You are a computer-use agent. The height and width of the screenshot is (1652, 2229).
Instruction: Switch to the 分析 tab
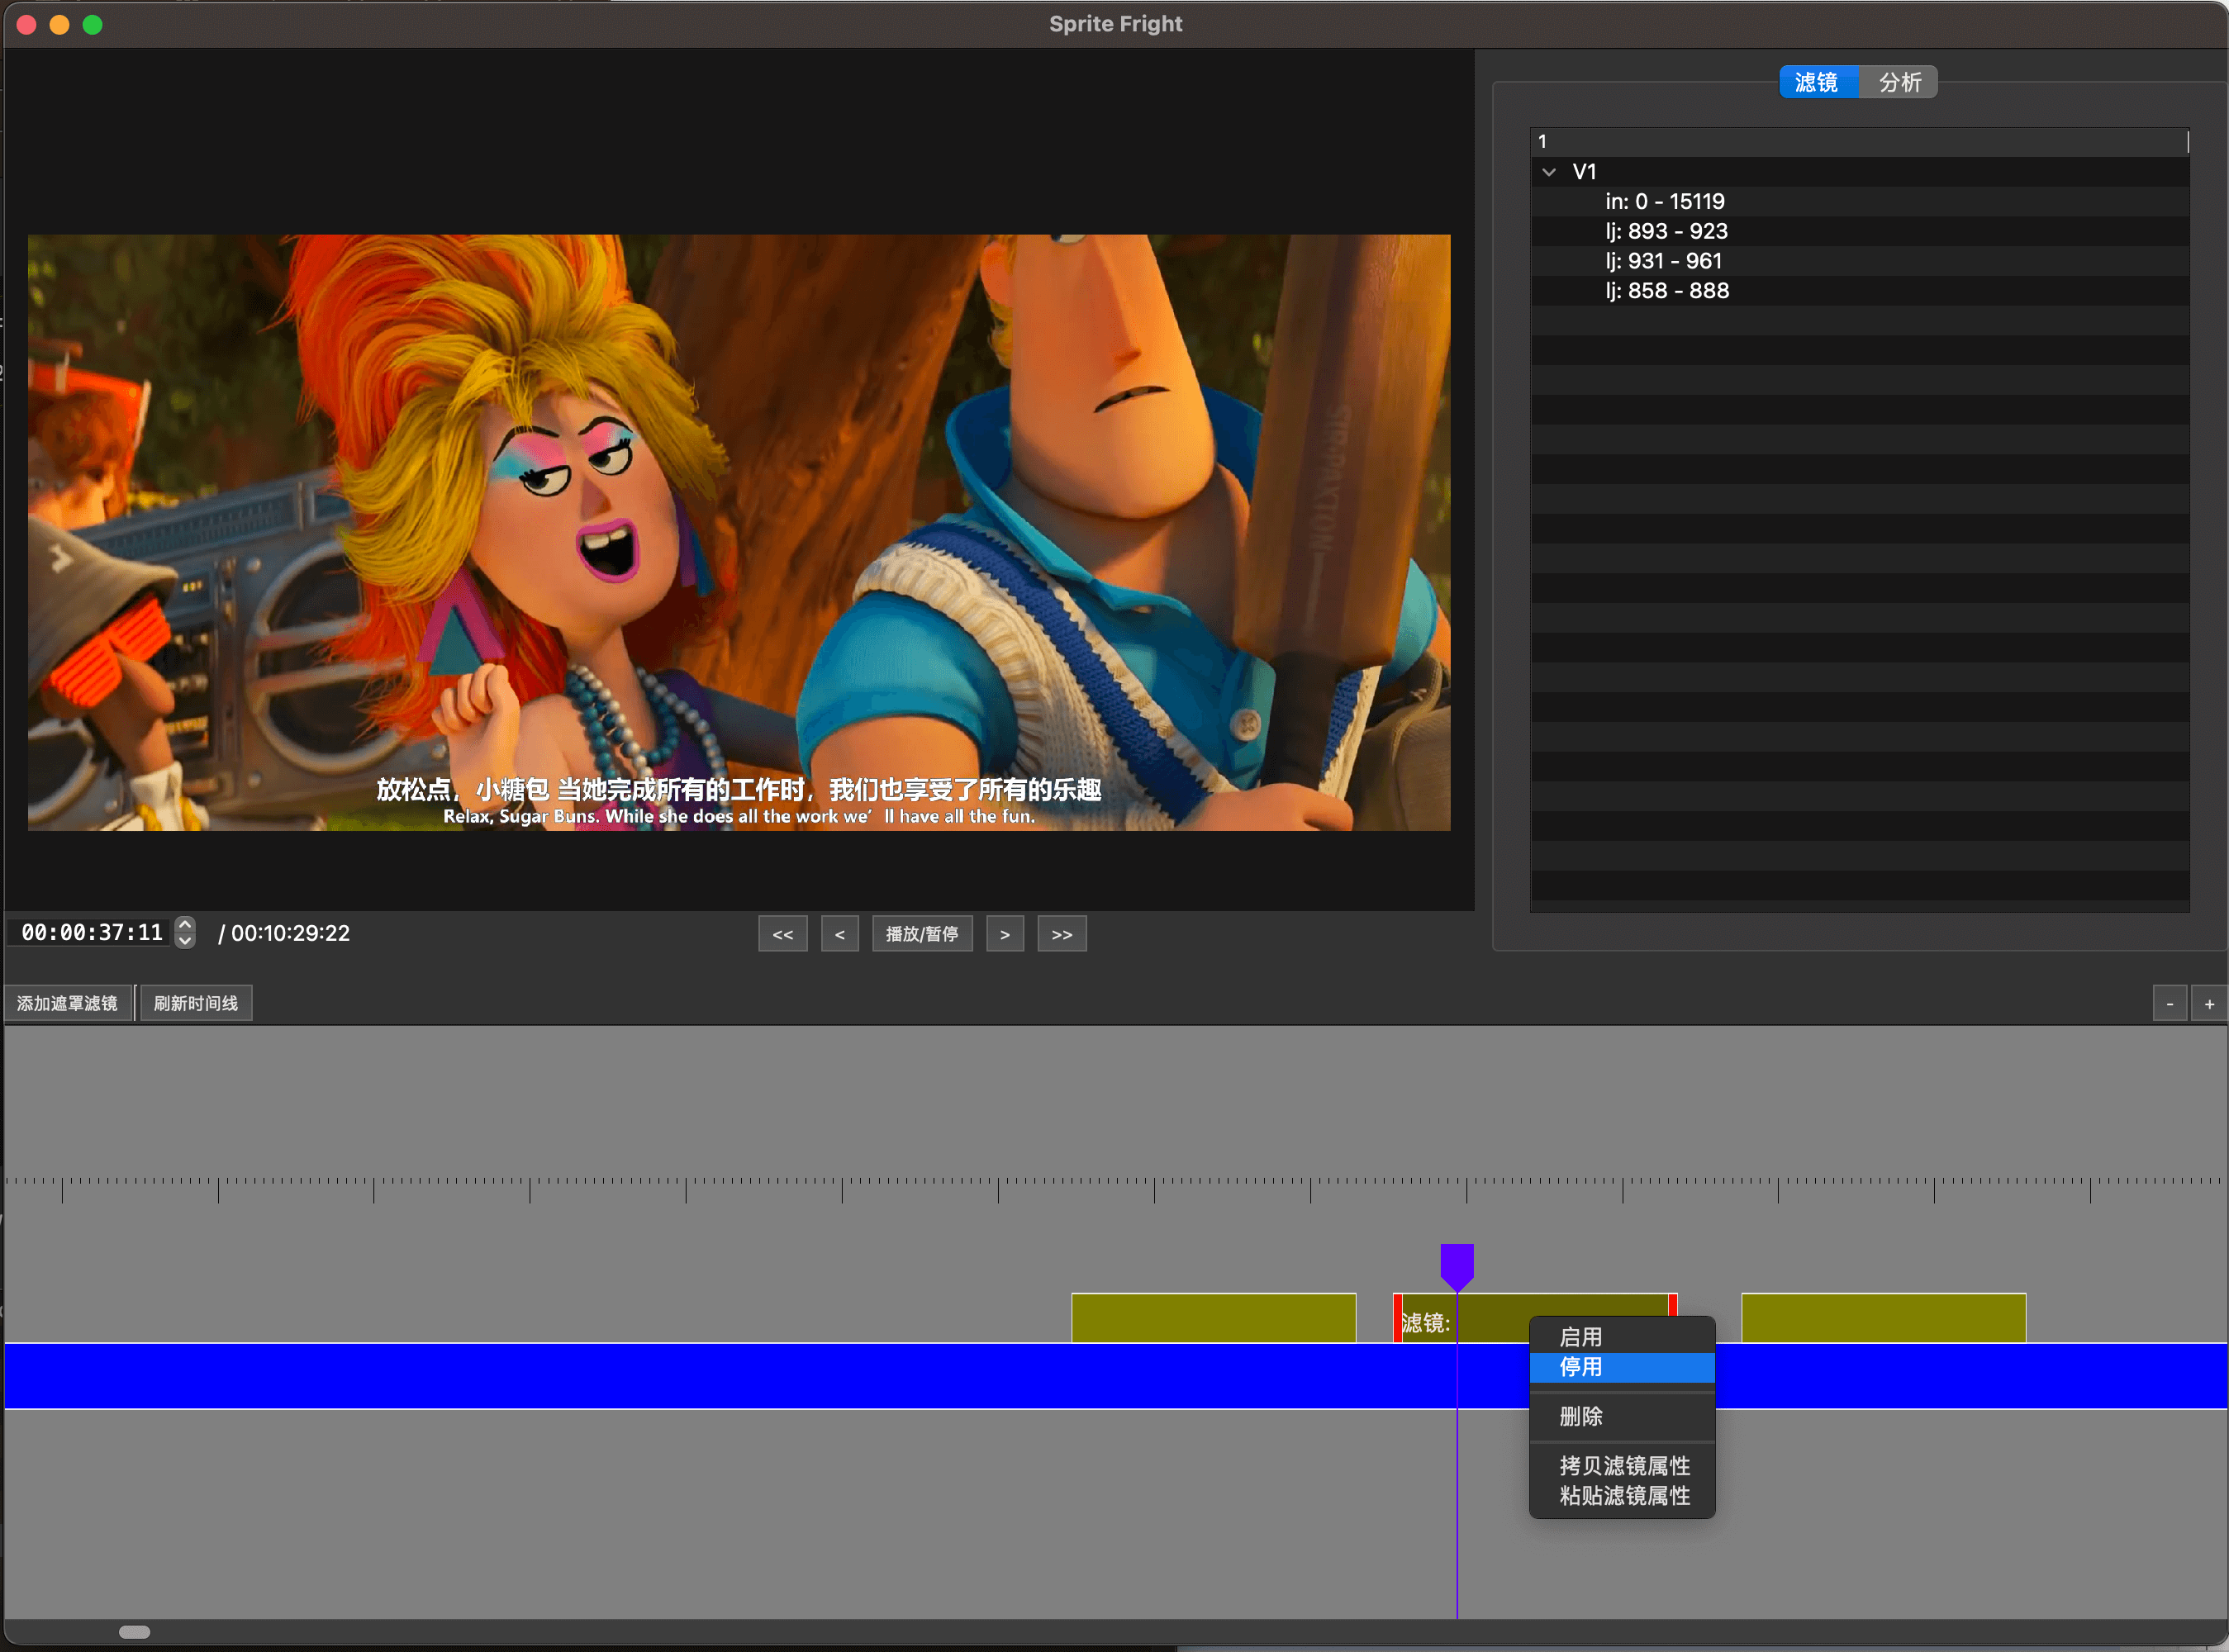pyautogui.click(x=1899, y=82)
